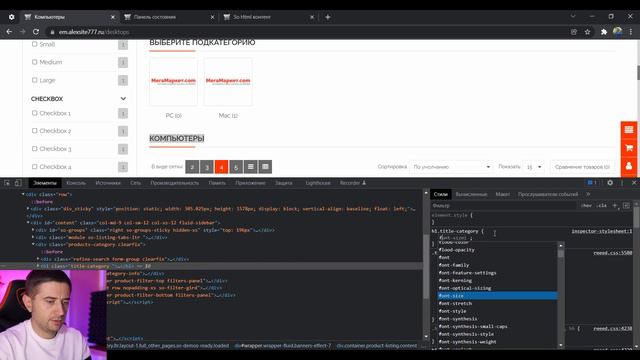Open the browser profile avatar
The height and width of the screenshot is (360, 640).
pyautogui.click(x=617, y=32)
